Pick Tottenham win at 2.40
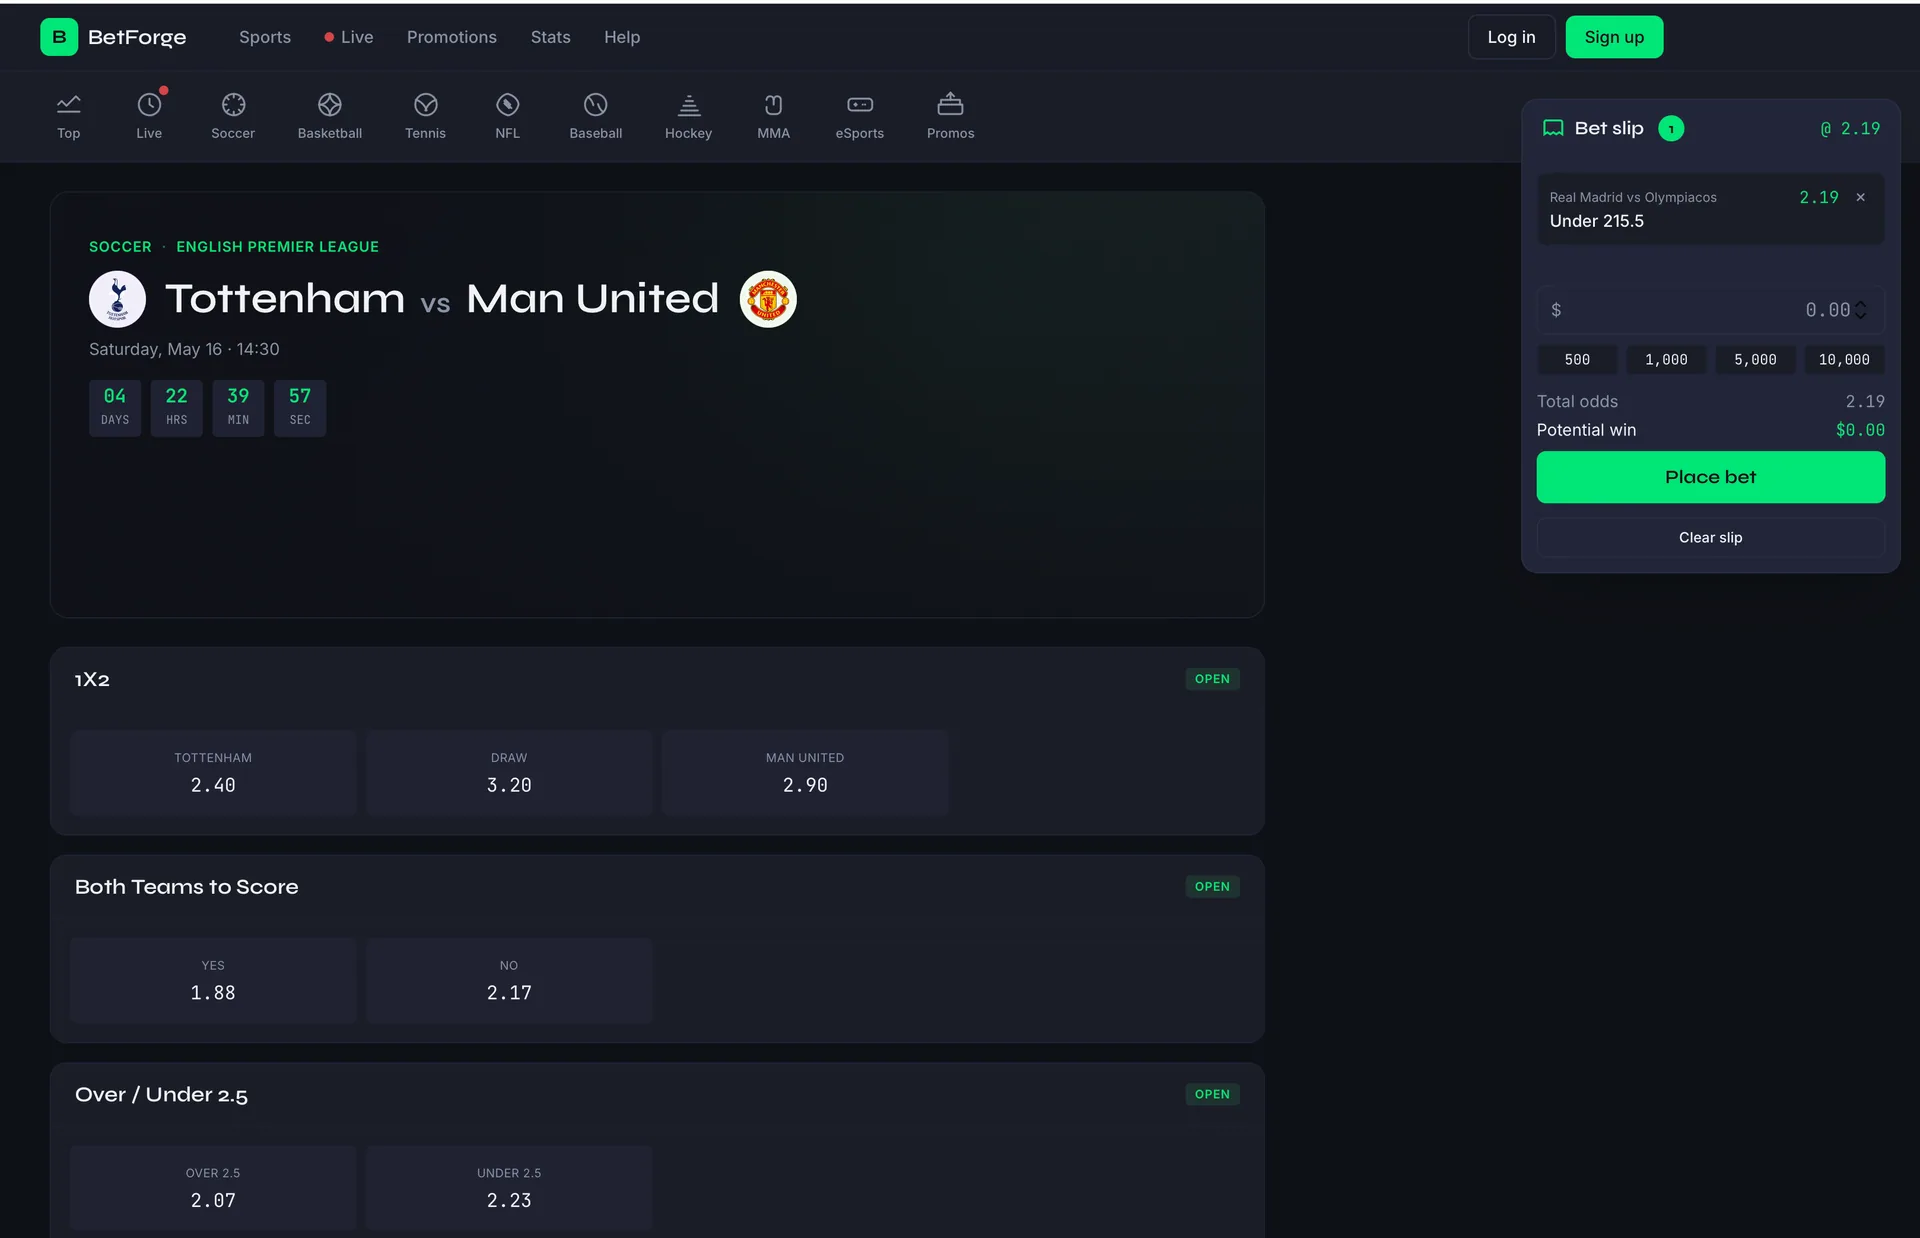 [213, 773]
